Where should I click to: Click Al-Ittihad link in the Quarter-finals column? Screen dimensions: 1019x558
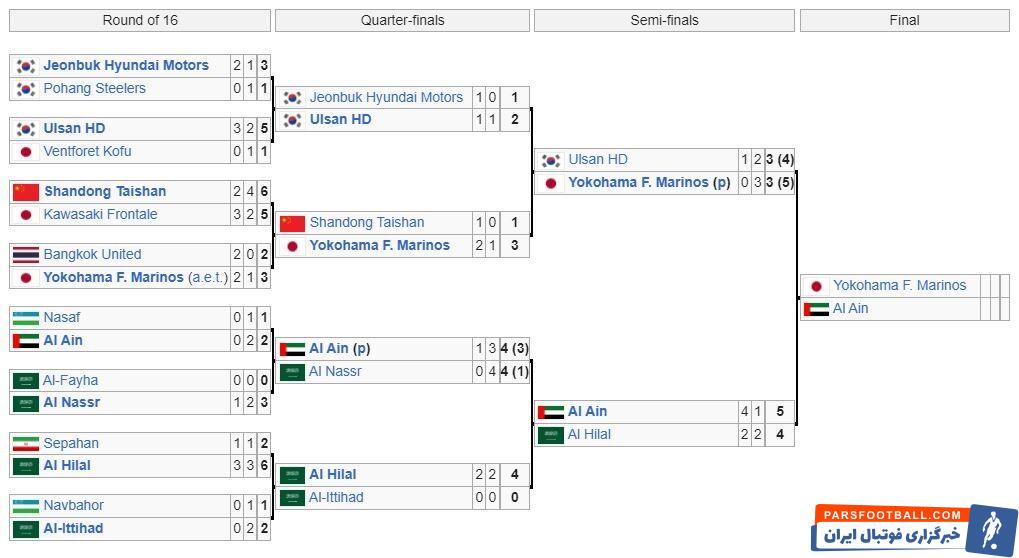point(336,497)
